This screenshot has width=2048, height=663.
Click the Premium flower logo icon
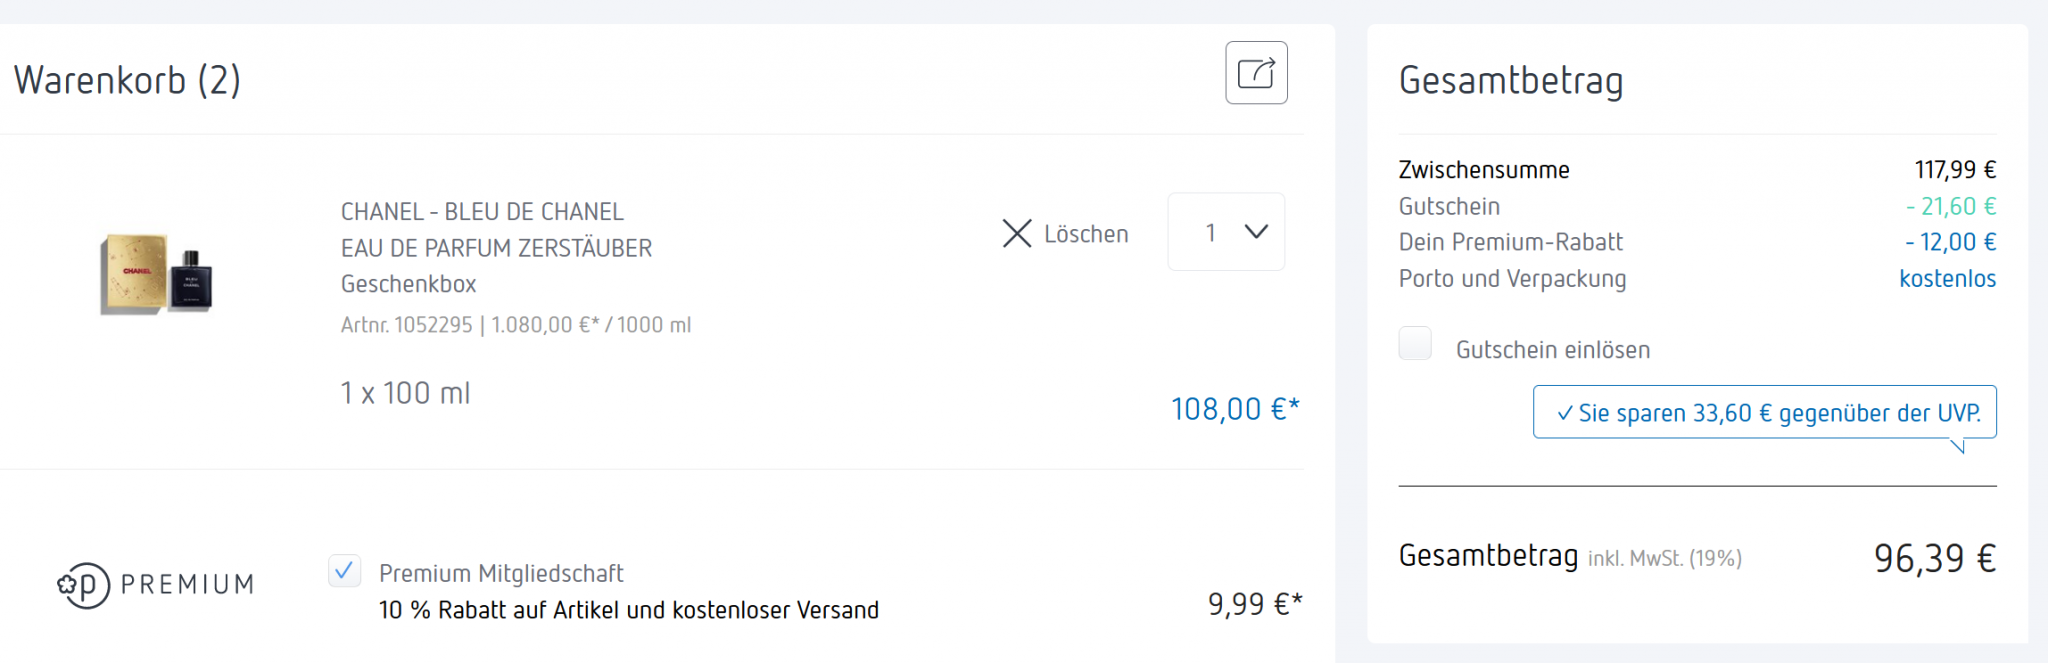82,585
